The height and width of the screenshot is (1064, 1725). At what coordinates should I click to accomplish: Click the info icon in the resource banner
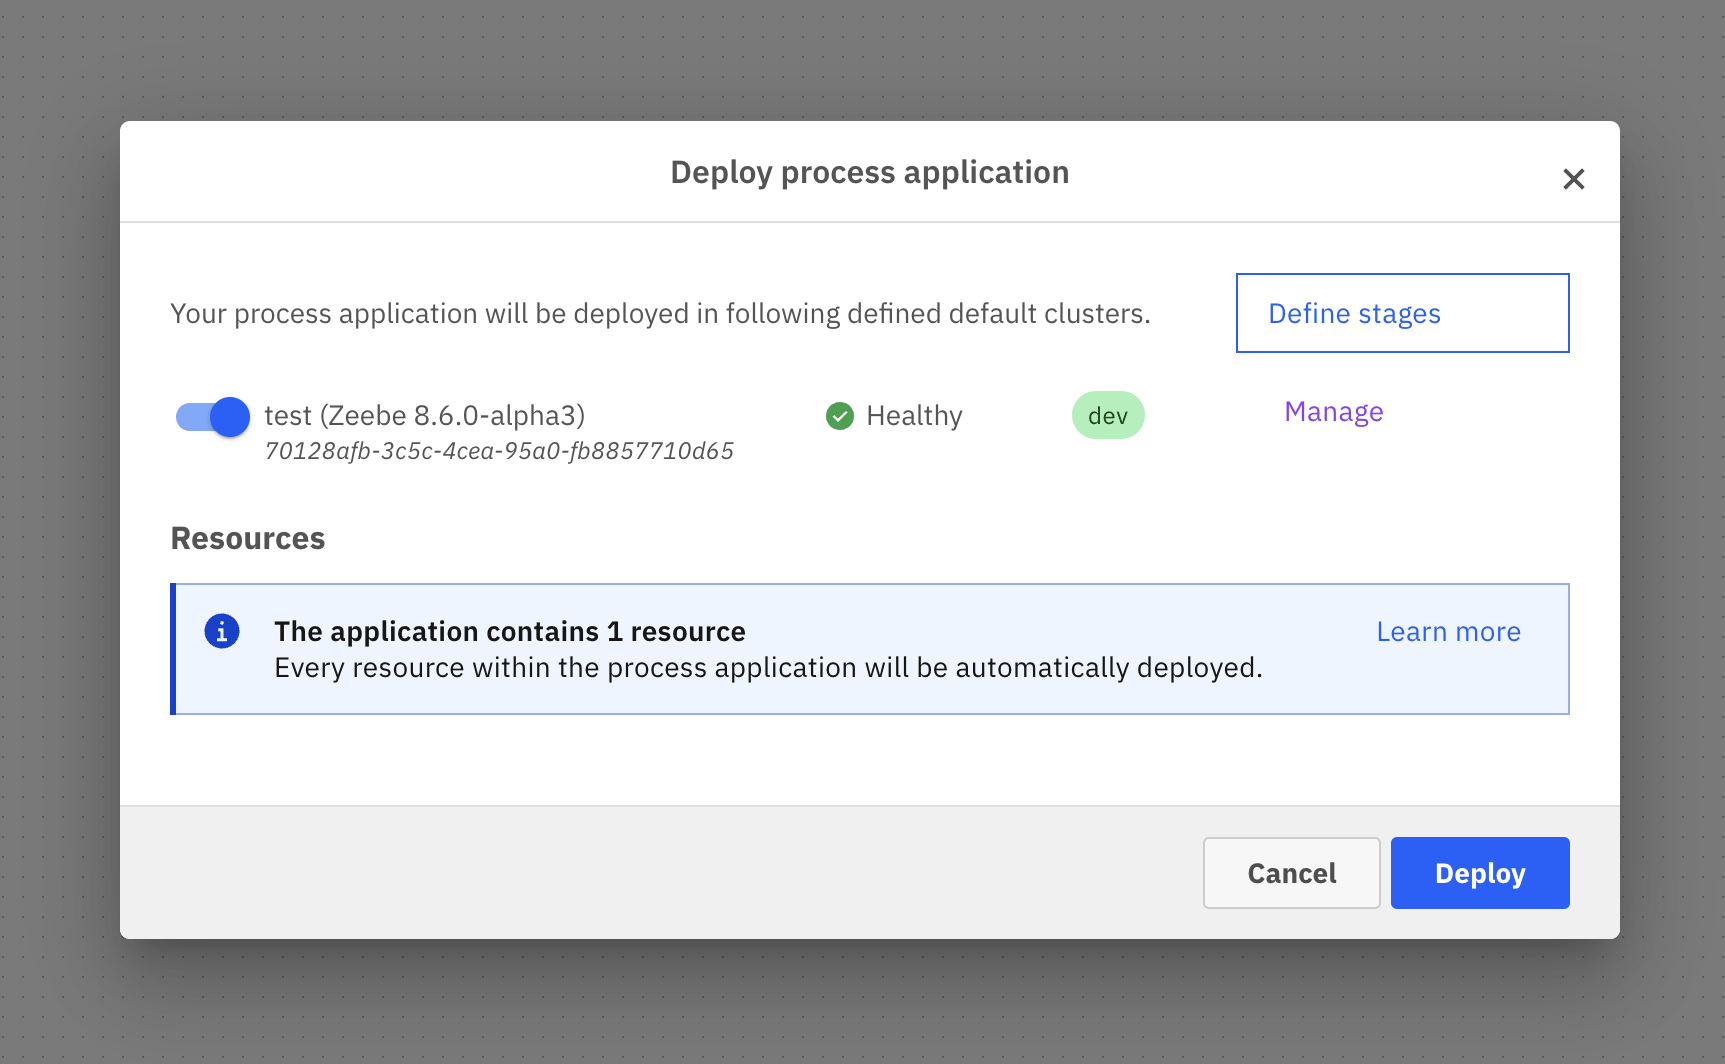coord(222,631)
